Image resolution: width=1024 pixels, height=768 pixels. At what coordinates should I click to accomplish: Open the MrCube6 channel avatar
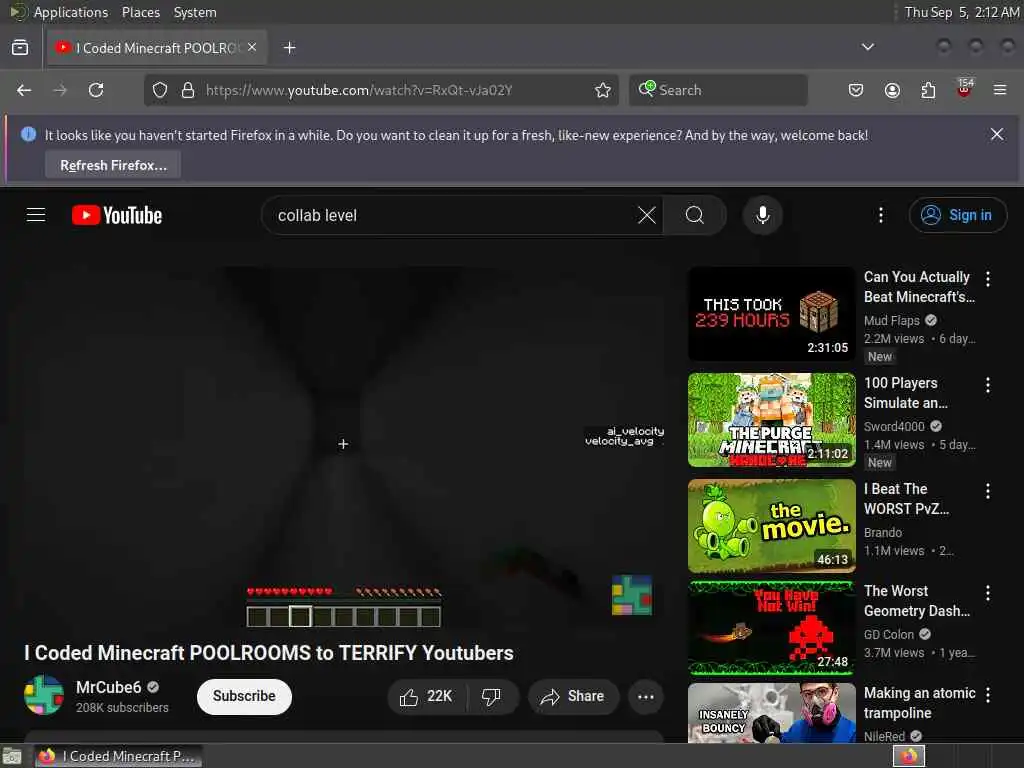click(x=44, y=695)
